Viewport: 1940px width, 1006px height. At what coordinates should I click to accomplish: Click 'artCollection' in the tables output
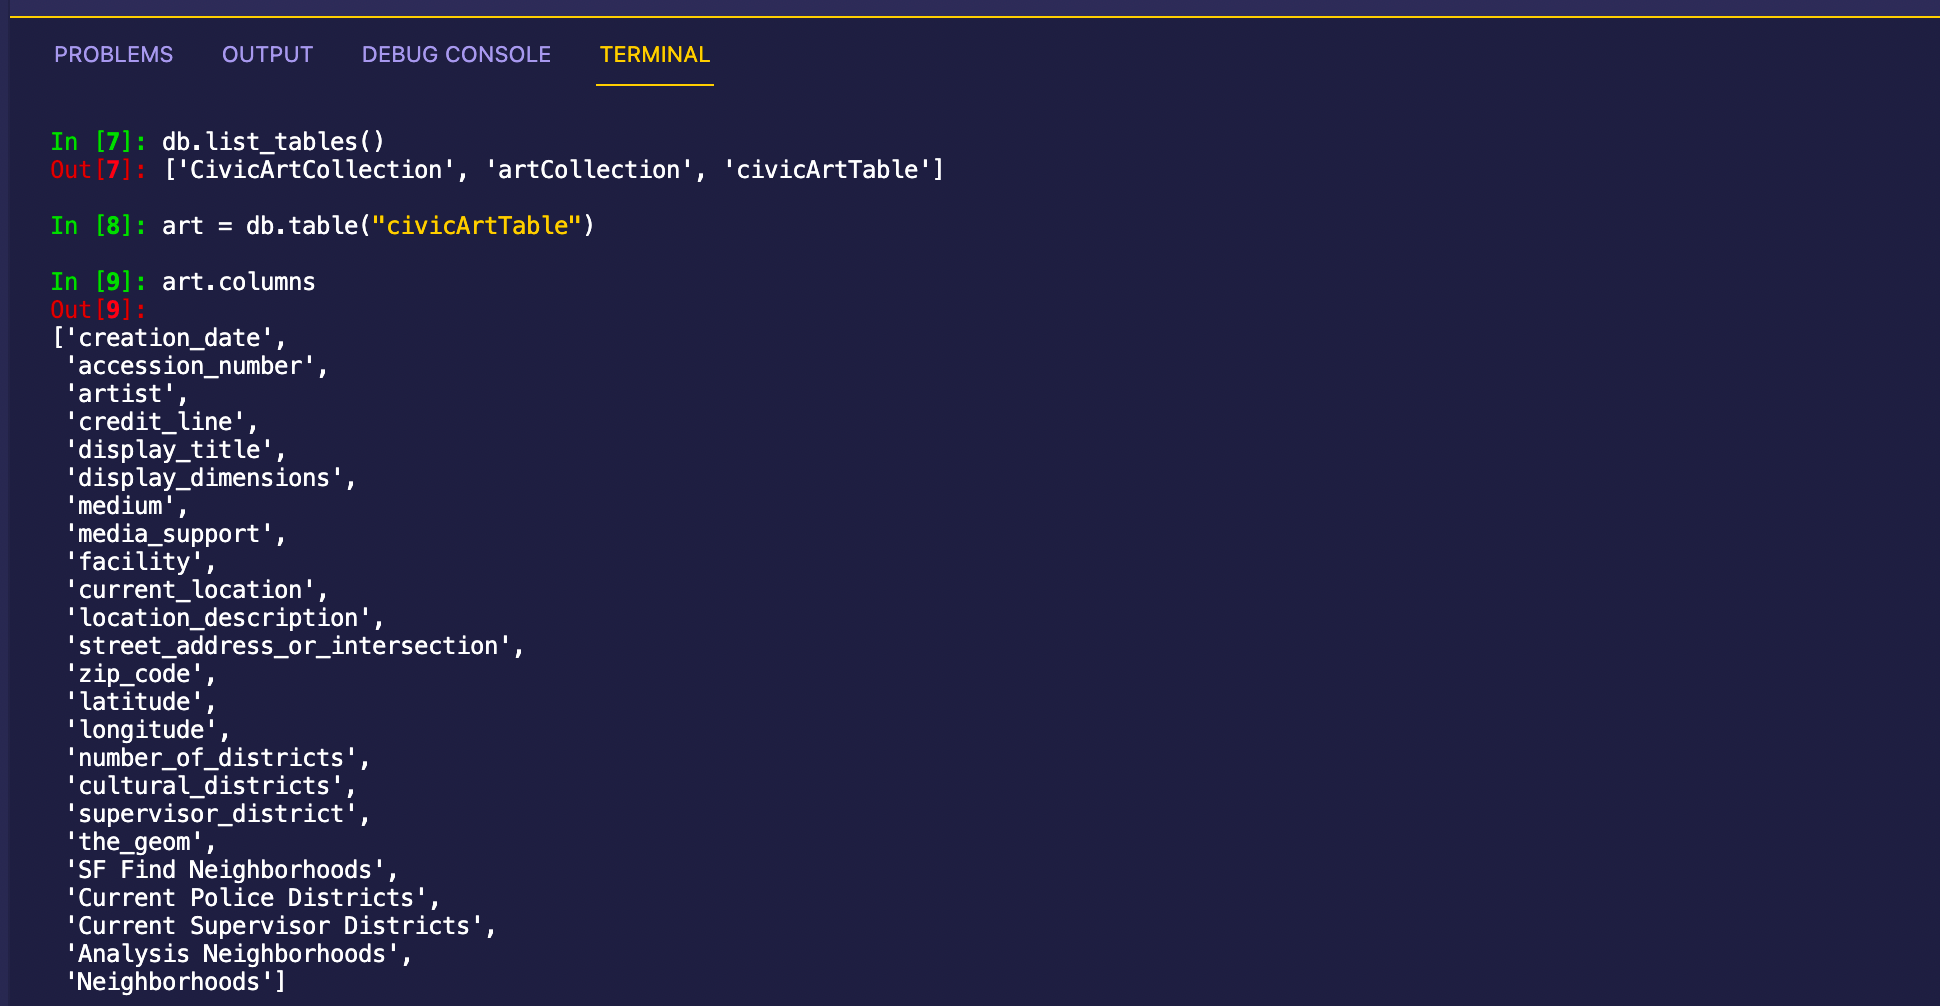(588, 170)
